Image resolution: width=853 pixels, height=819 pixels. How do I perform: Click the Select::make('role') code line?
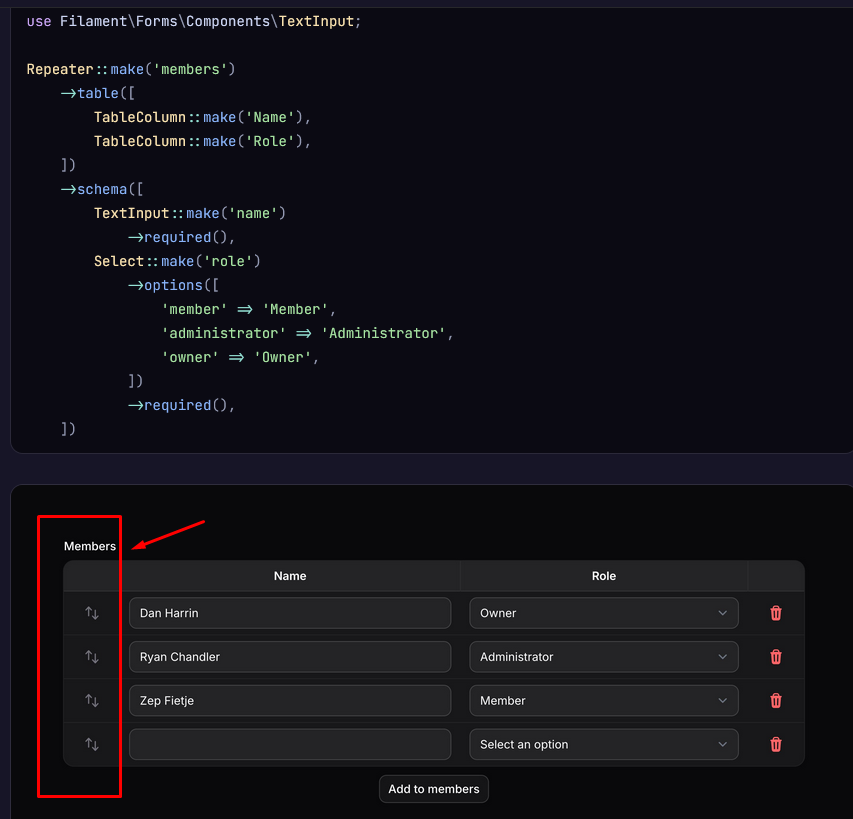click(177, 261)
